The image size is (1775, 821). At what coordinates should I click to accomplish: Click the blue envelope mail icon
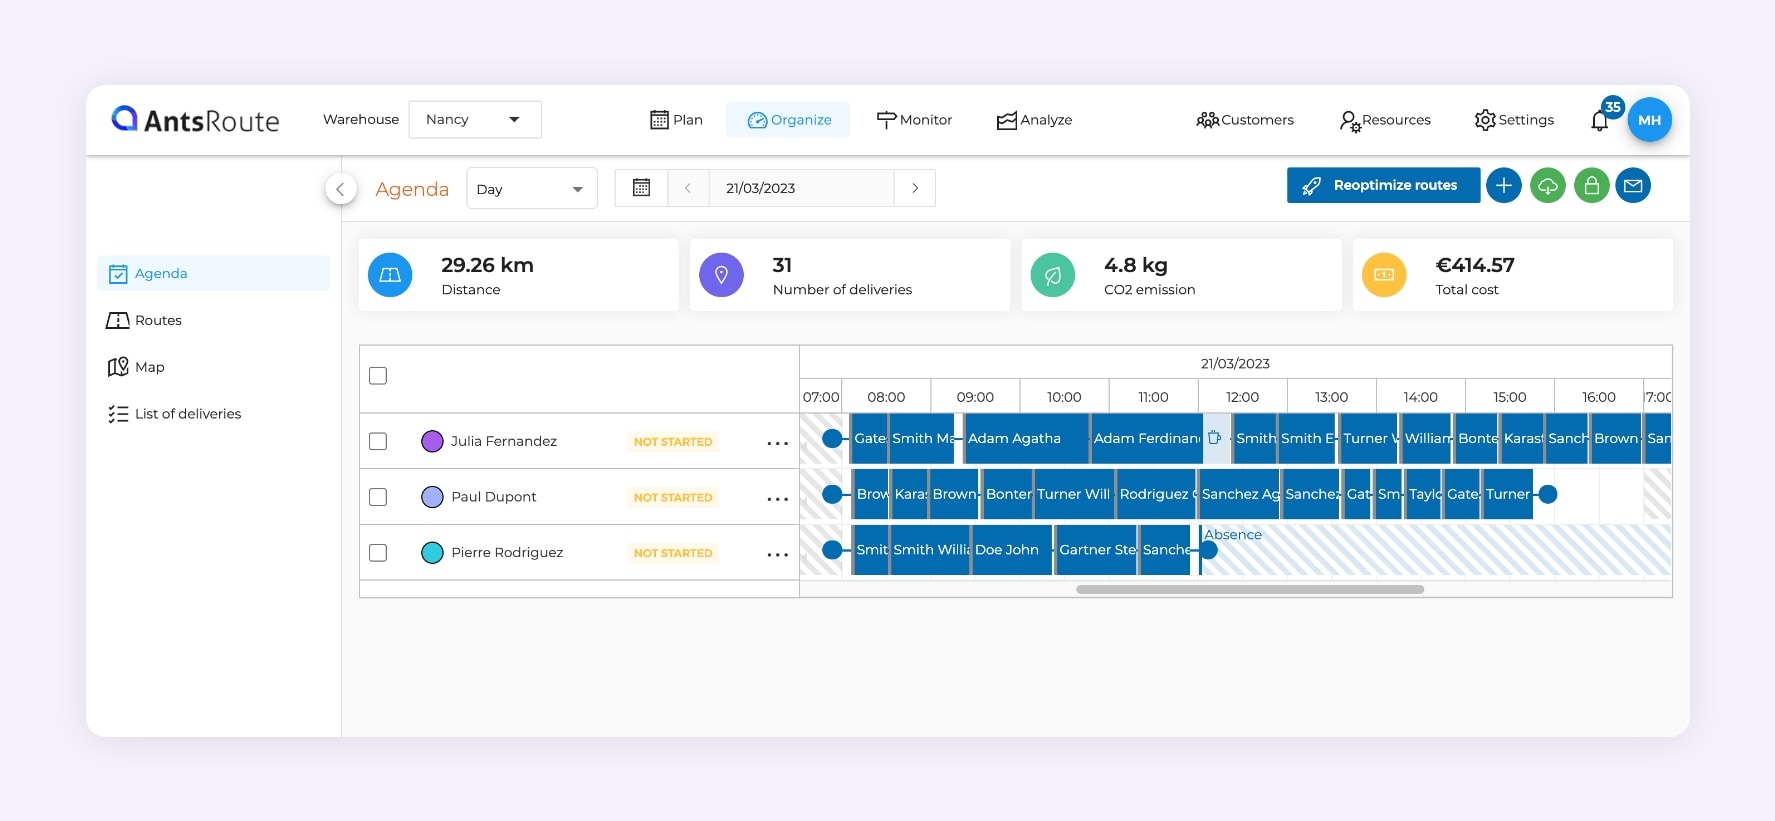[x=1633, y=186]
